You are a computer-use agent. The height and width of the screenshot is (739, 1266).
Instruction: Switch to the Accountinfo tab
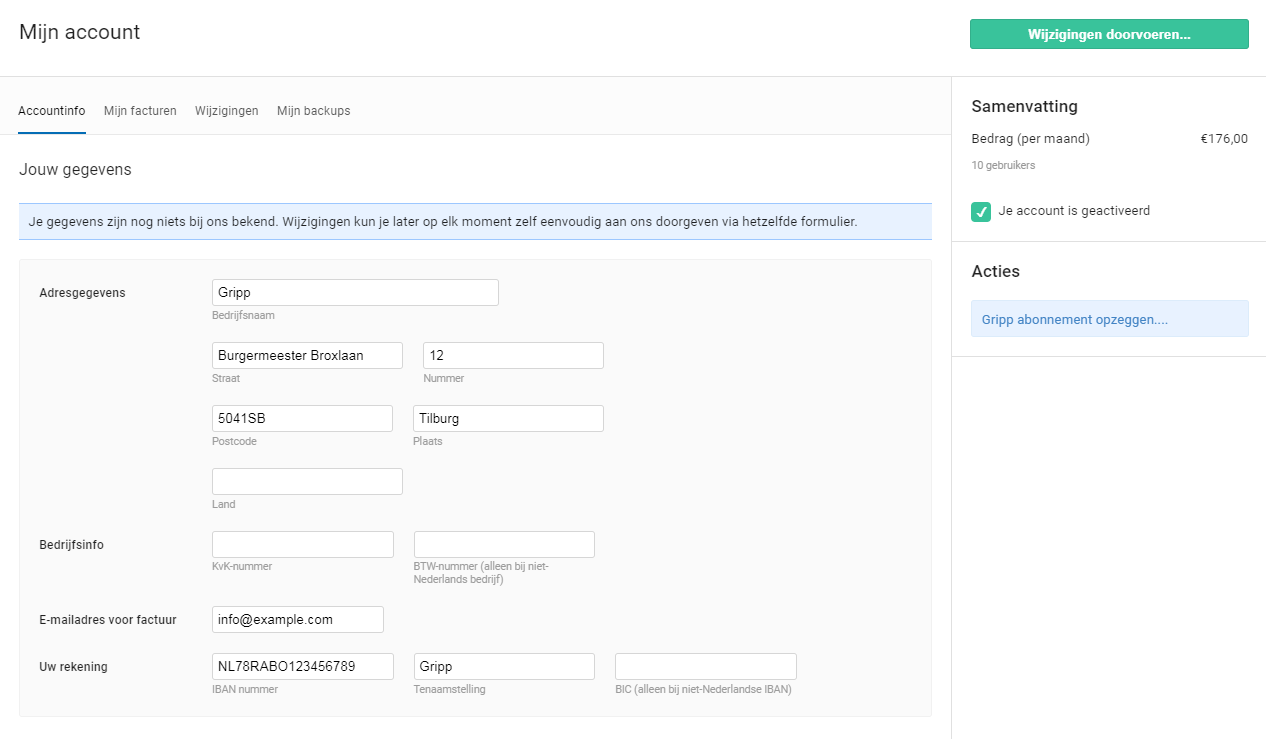click(52, 111)
